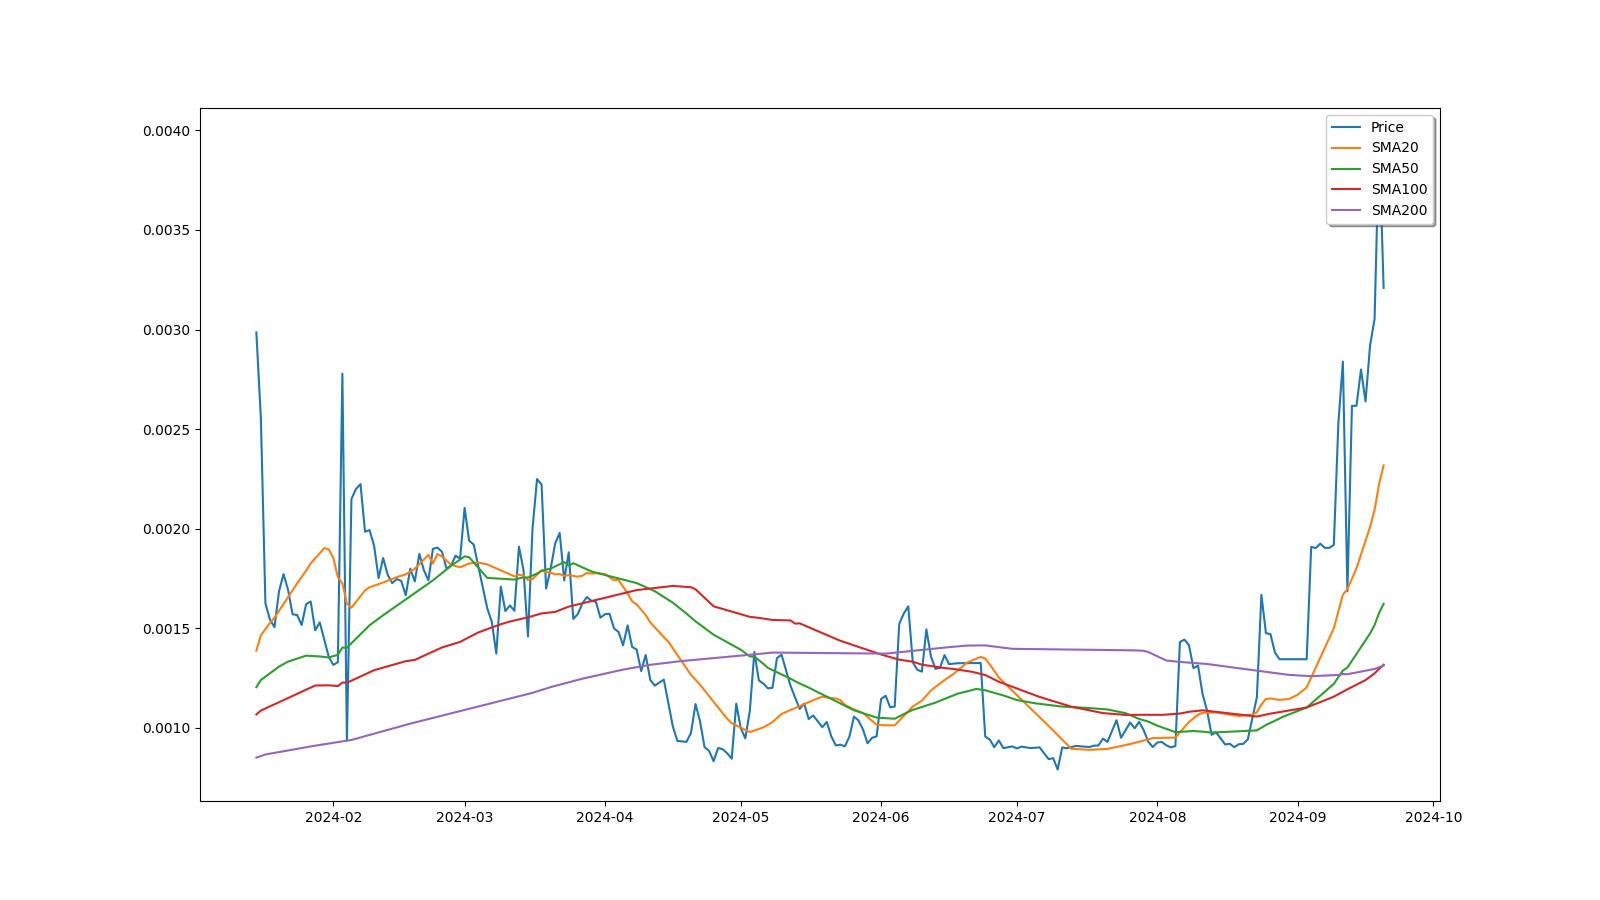The image size is (1600, 900).
Task: Click the SMA50 legend label
Action: tap(1394, 168)
